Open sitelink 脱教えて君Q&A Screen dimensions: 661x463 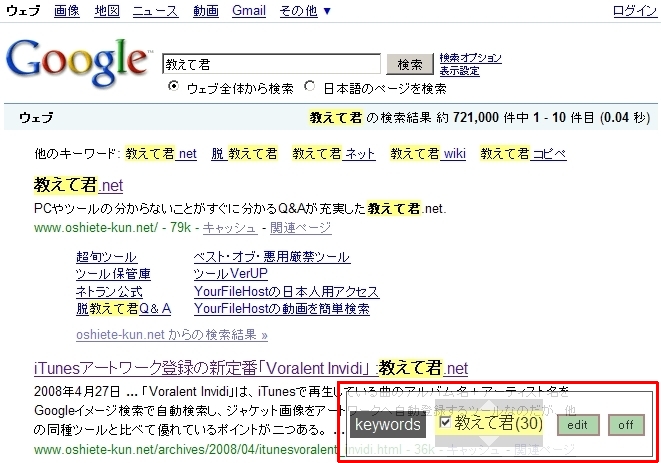click(x=124, y=309)
